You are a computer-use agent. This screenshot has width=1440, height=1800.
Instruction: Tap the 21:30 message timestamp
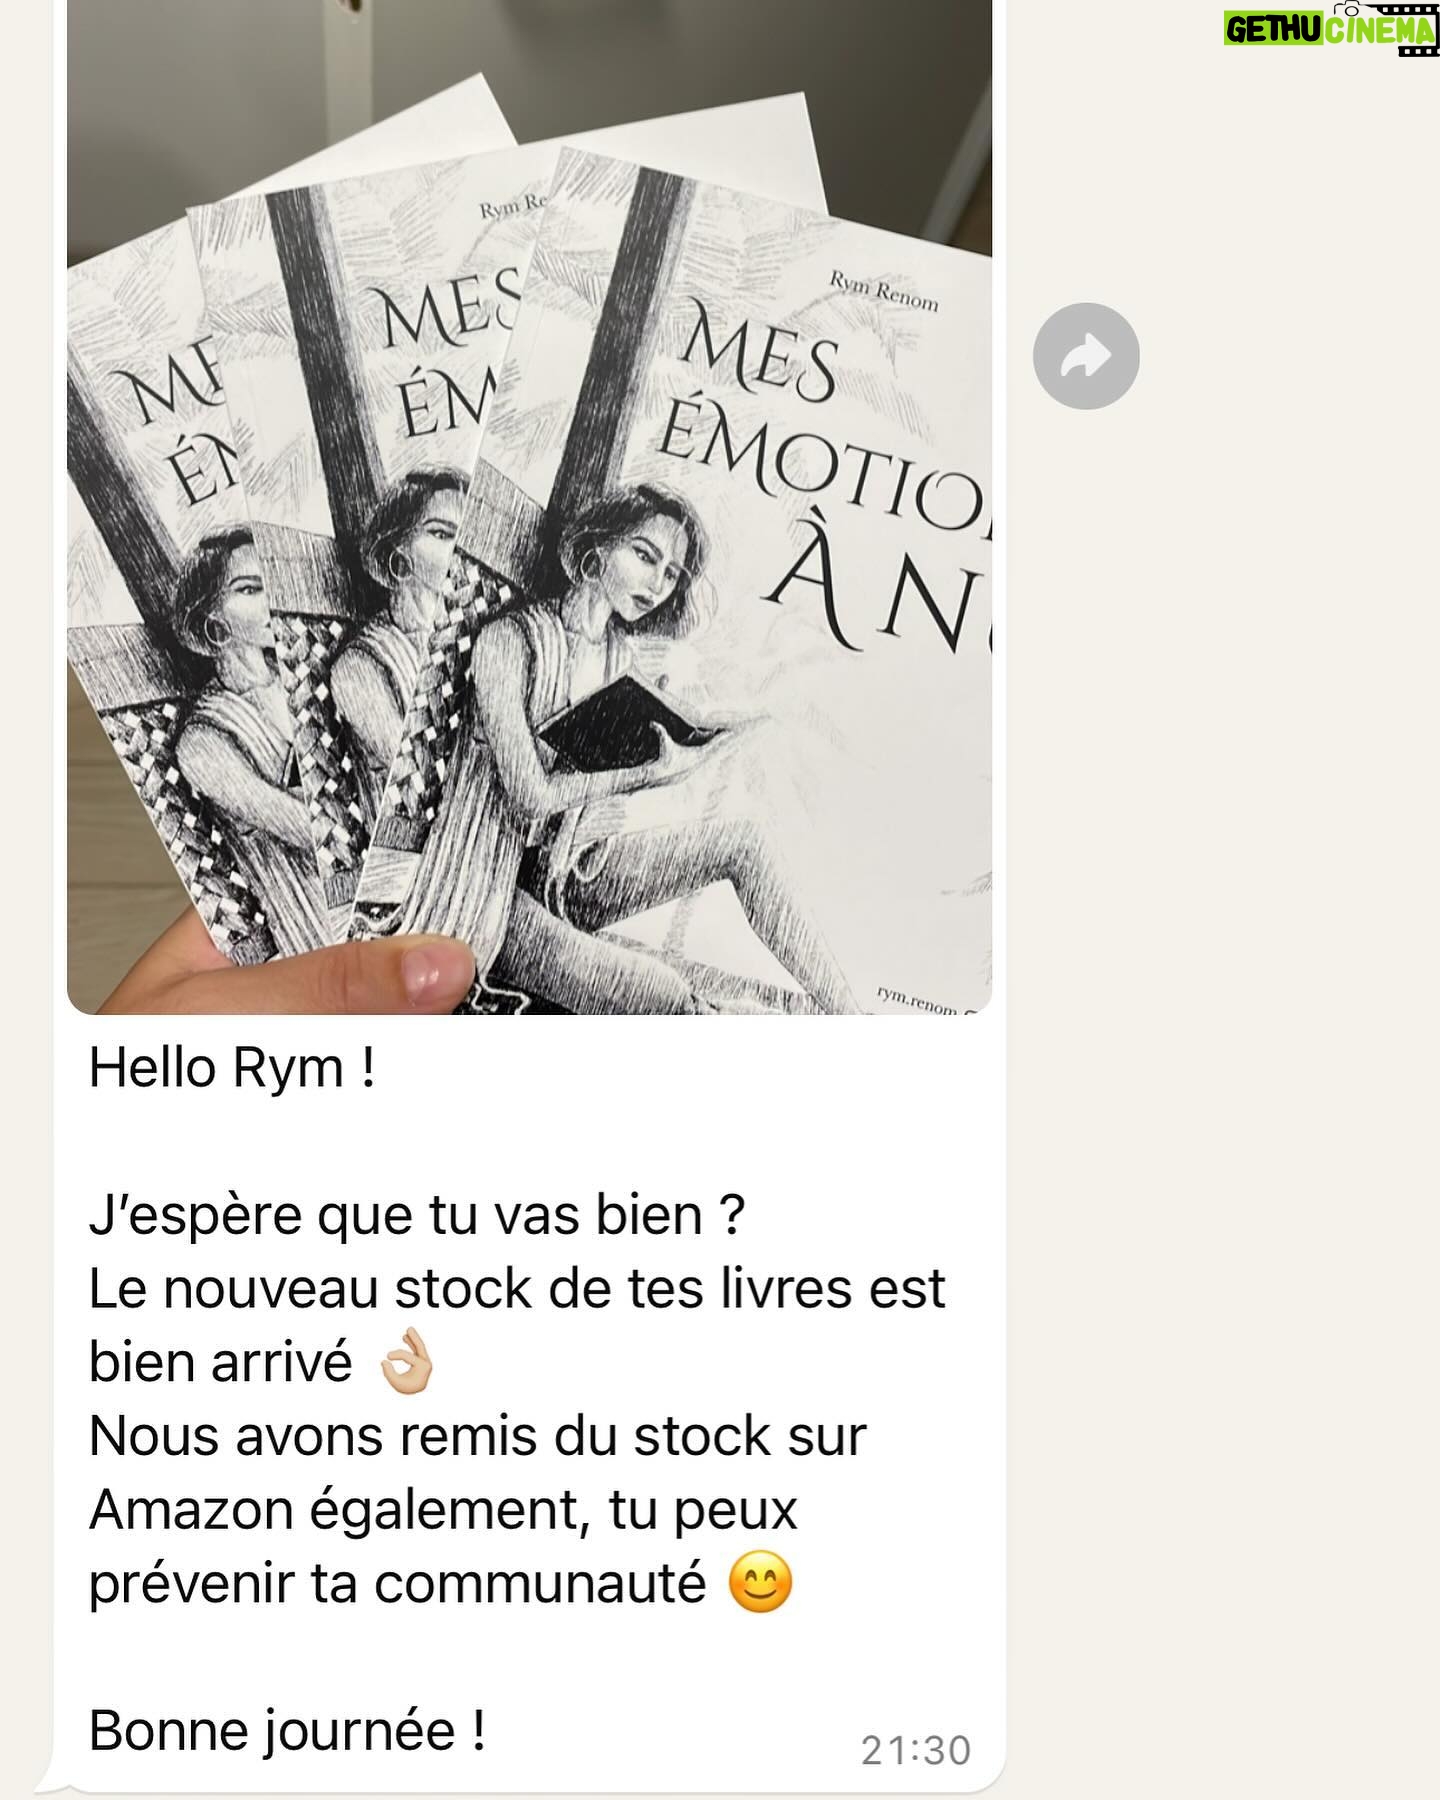(x=916, y=1750)
